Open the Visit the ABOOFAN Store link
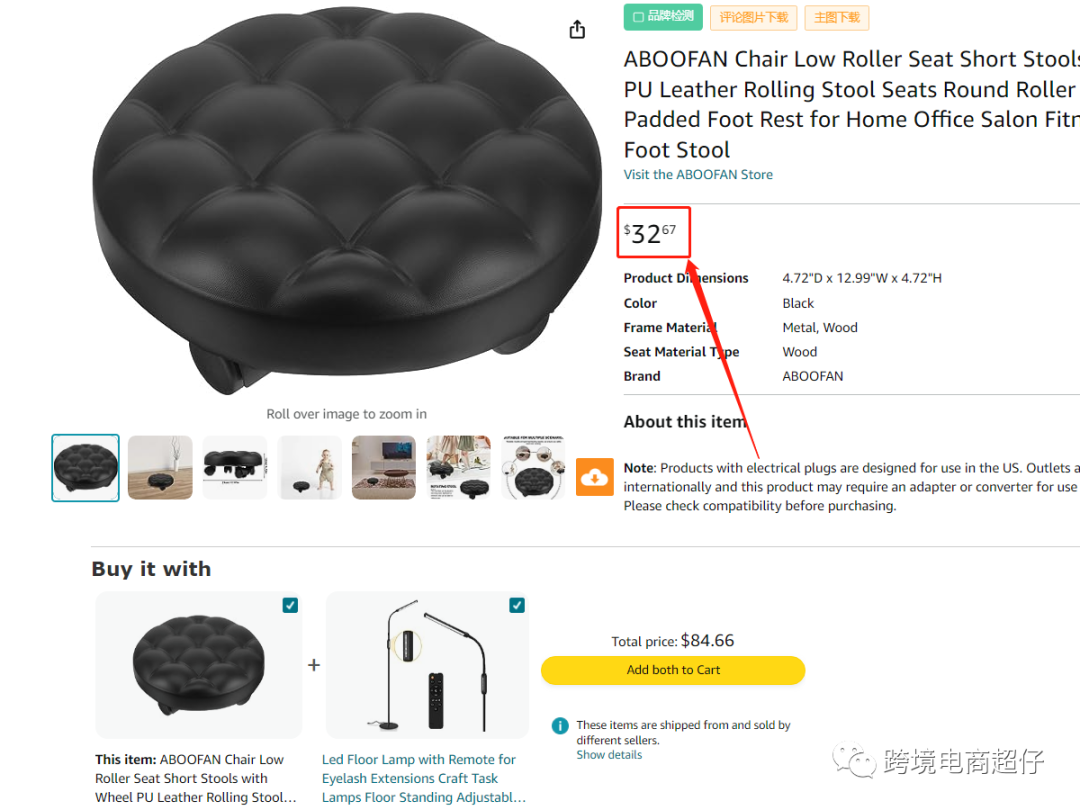 (x=698, y=174)
